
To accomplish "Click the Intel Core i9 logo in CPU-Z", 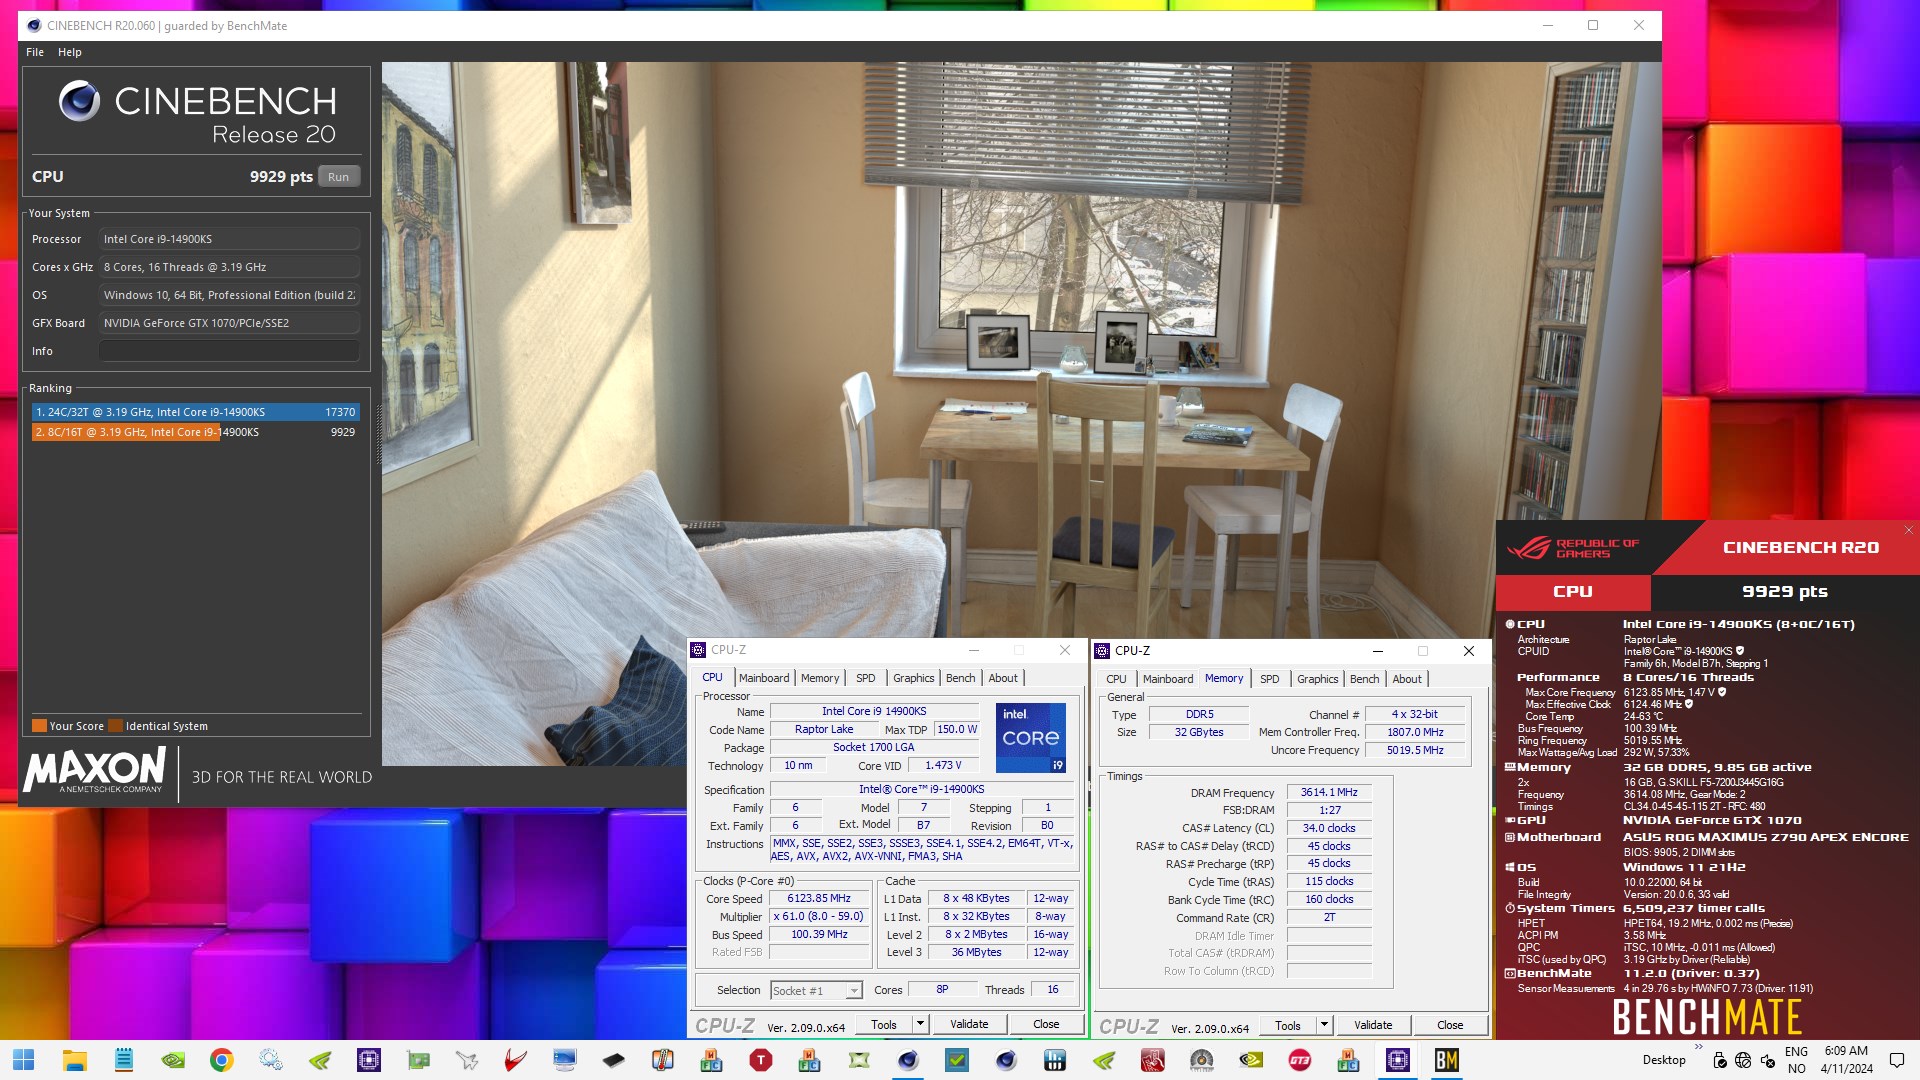I will coord(1030,738).
